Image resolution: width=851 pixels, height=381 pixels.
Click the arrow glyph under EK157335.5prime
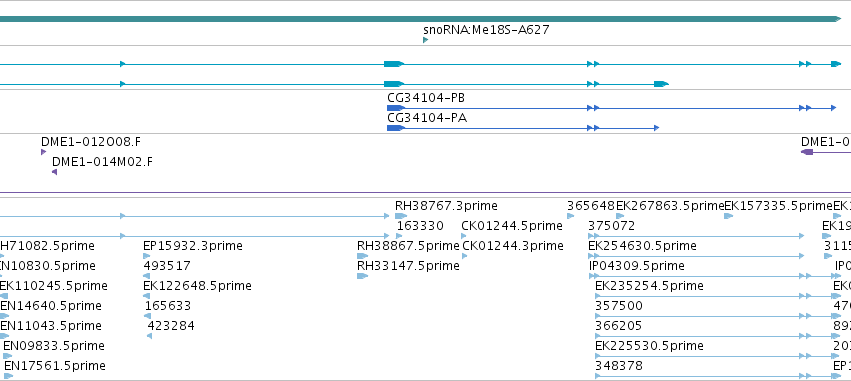coord(728,216)
